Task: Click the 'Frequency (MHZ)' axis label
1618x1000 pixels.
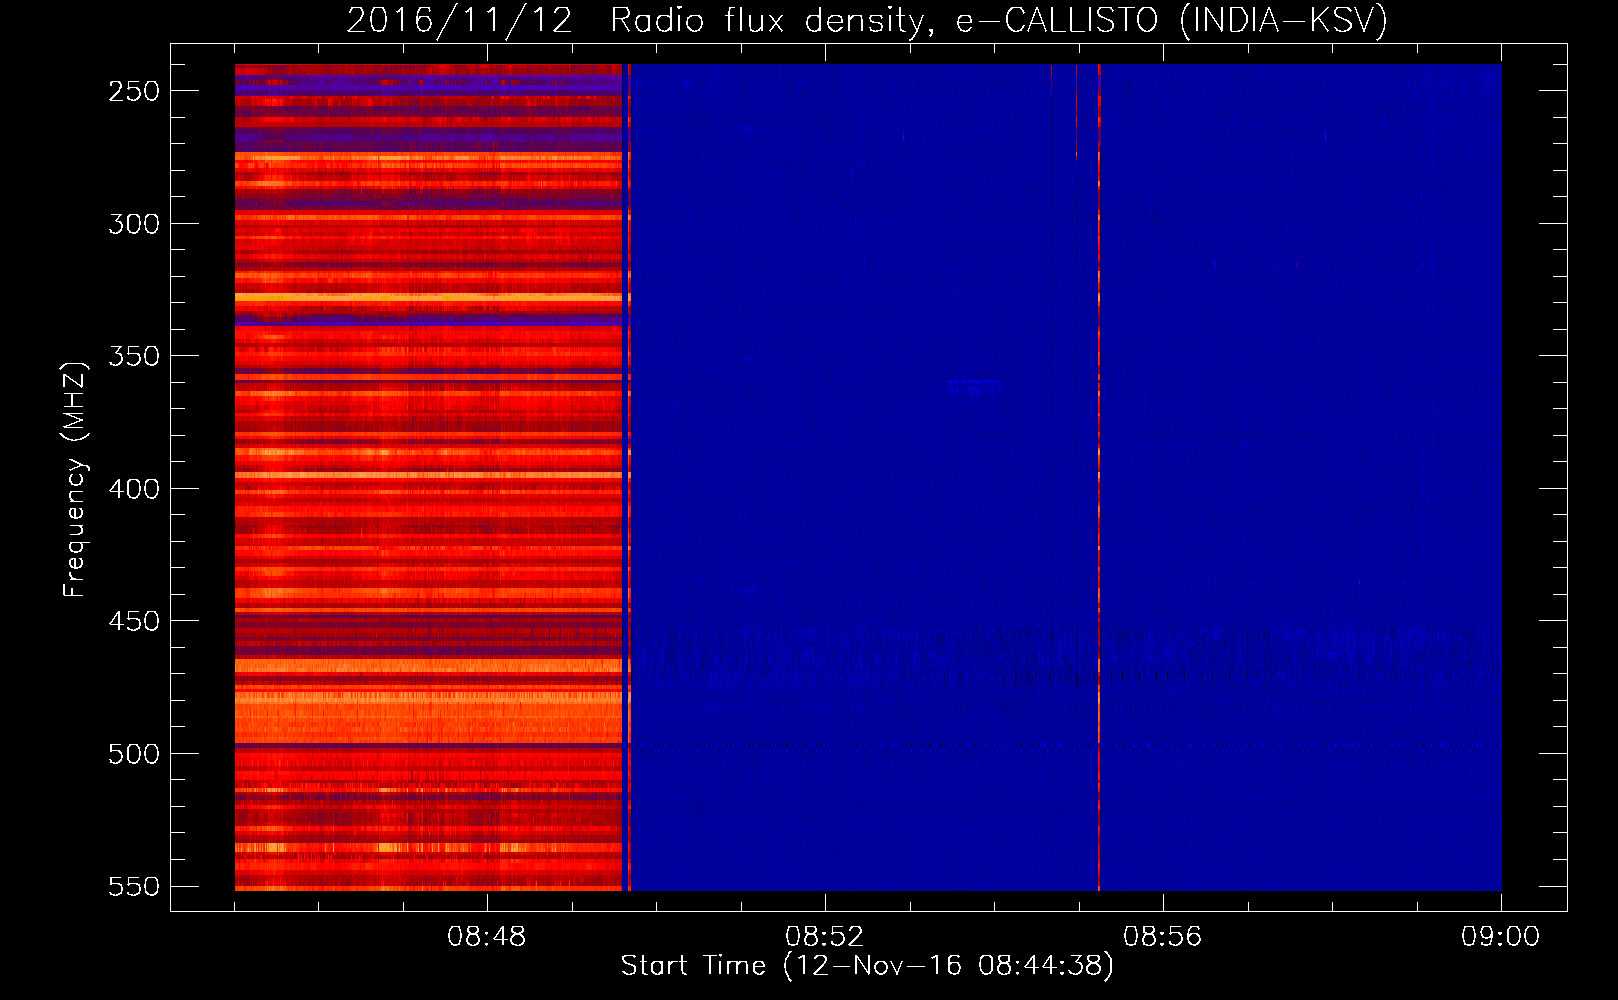Action: click(75, 479)
